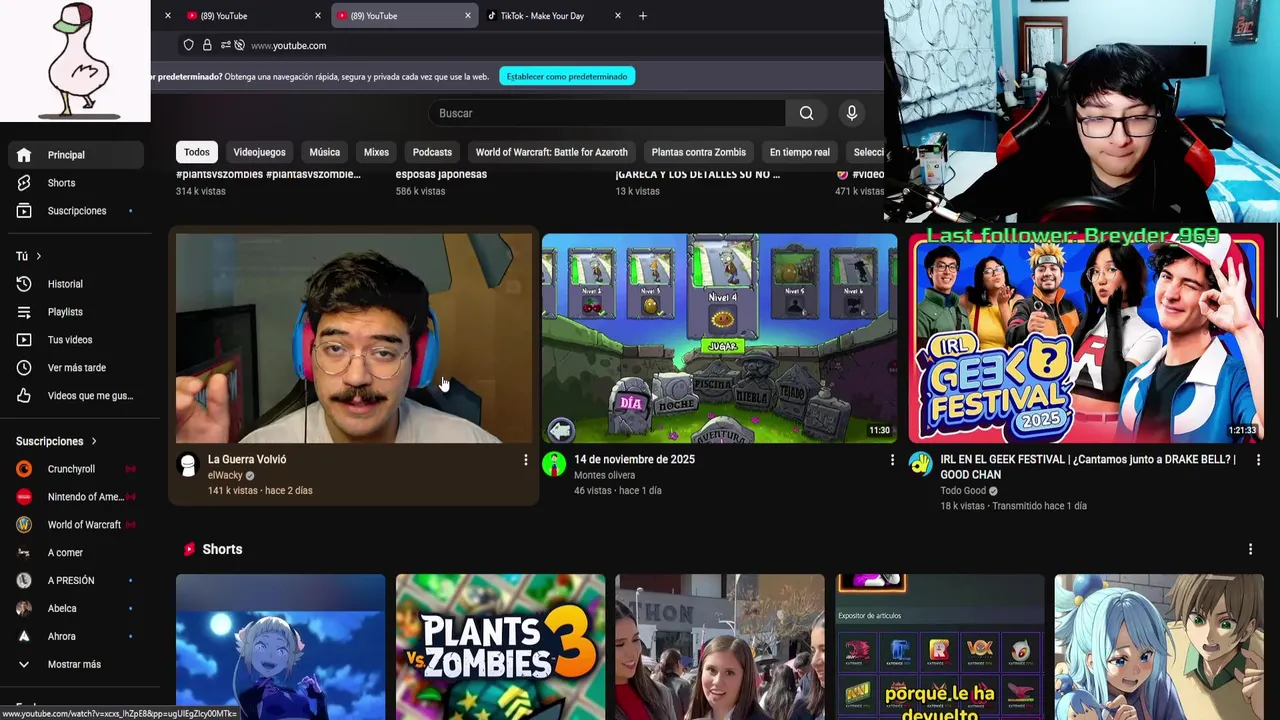Click Todo Good channel avatar
Viewport: 1280px width, 720px height.
(920, 464)
